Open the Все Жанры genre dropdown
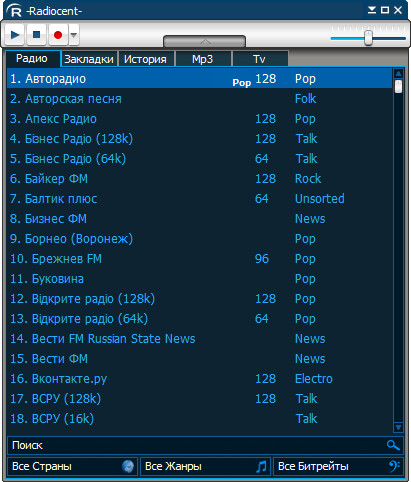411x482 pixels. click(x=205, y=466)
